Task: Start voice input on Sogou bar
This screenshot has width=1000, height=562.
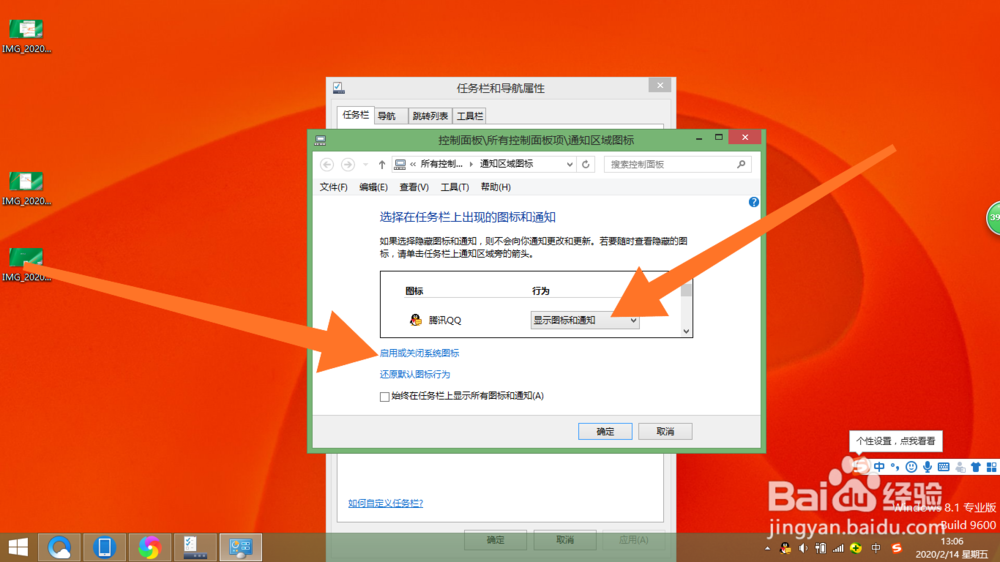Action: [927, 467]
